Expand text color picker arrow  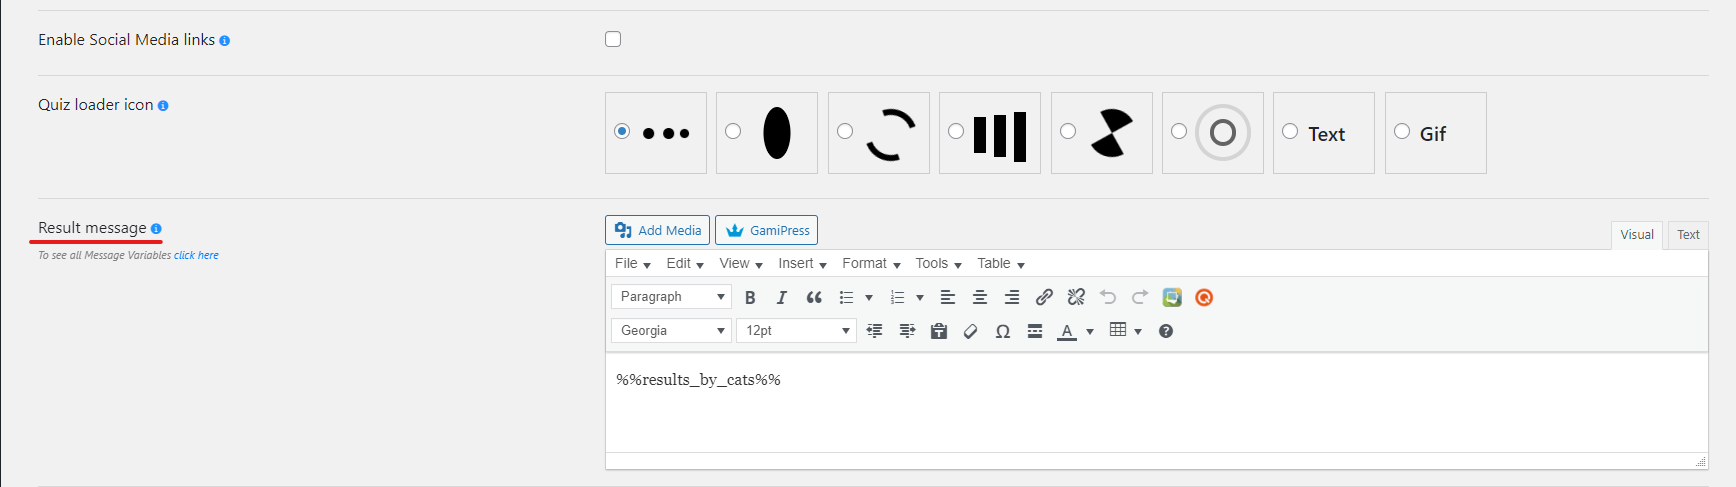pyautogui.click(x=1090, y=332)
